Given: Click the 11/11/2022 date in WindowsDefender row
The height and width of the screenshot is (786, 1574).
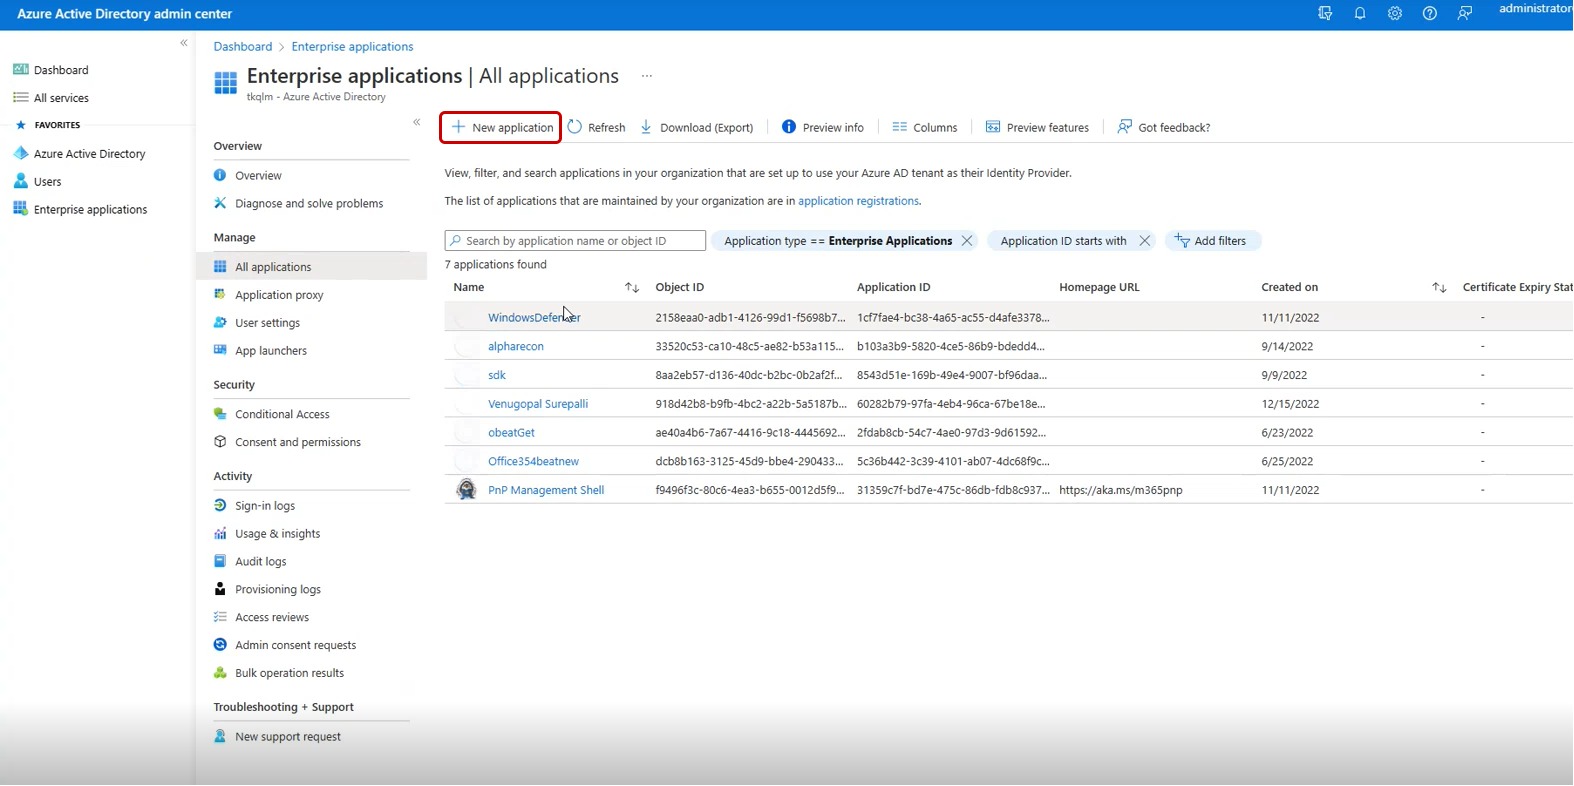Looking at the screenshot, I should (x=1290, y=318).
